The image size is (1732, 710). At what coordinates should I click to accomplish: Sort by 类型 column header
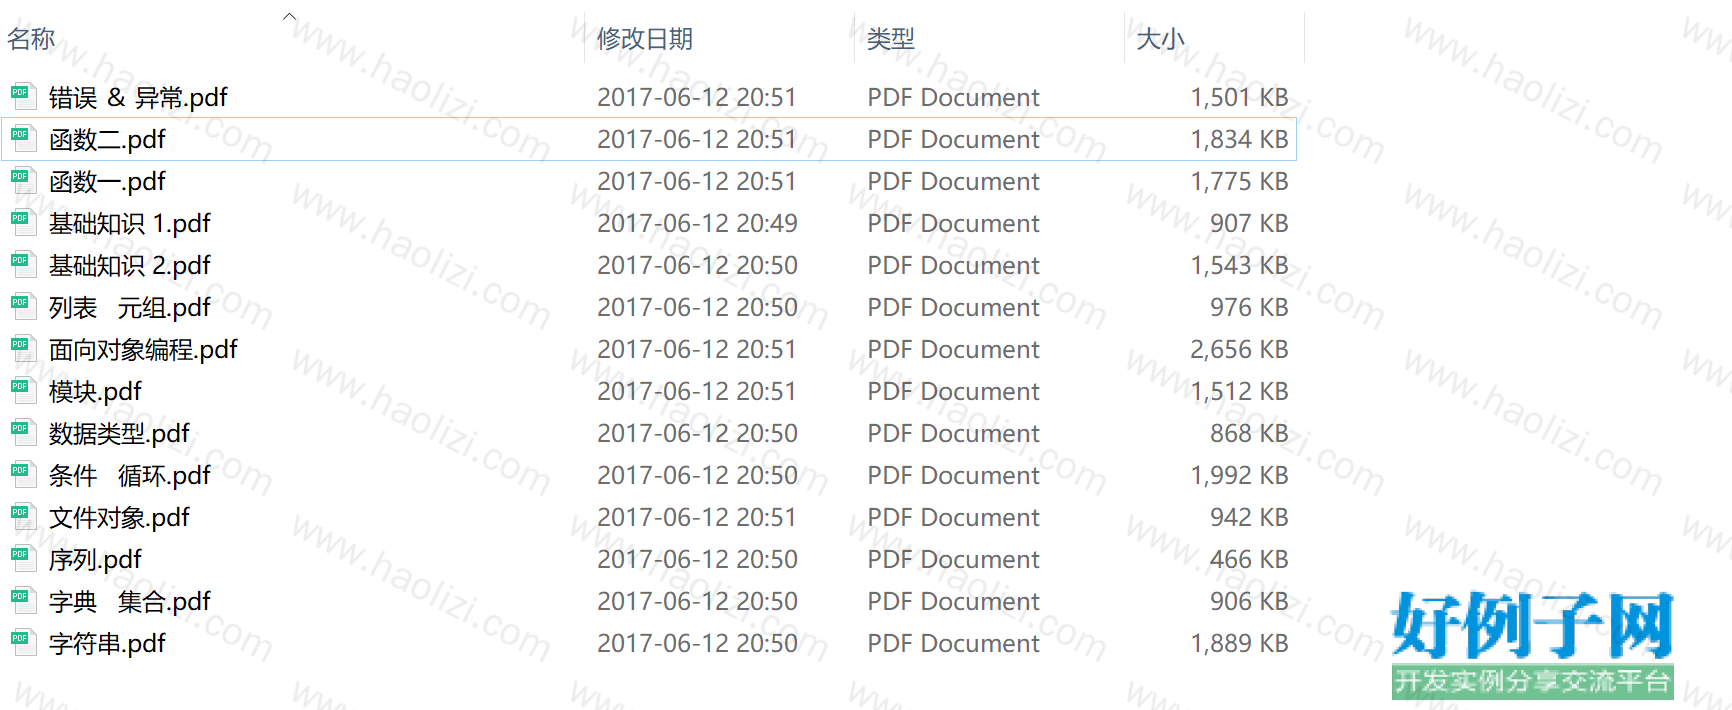pyautogui.click(x=891, y=39)
